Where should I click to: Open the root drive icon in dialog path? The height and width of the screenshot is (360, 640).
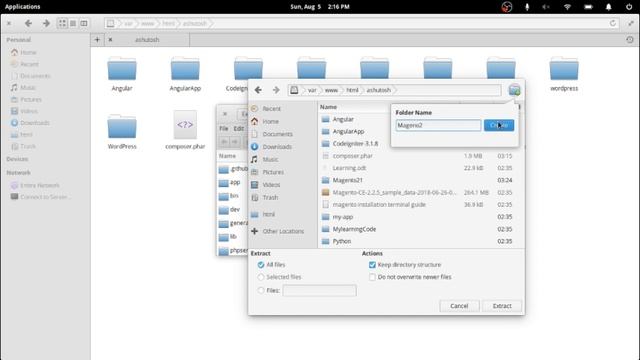pyautogui.click(x=294, y=90)
